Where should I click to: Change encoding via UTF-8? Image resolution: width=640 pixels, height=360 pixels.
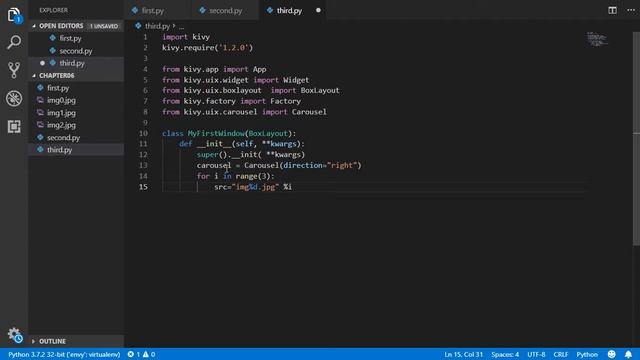(x=536, y=354)
